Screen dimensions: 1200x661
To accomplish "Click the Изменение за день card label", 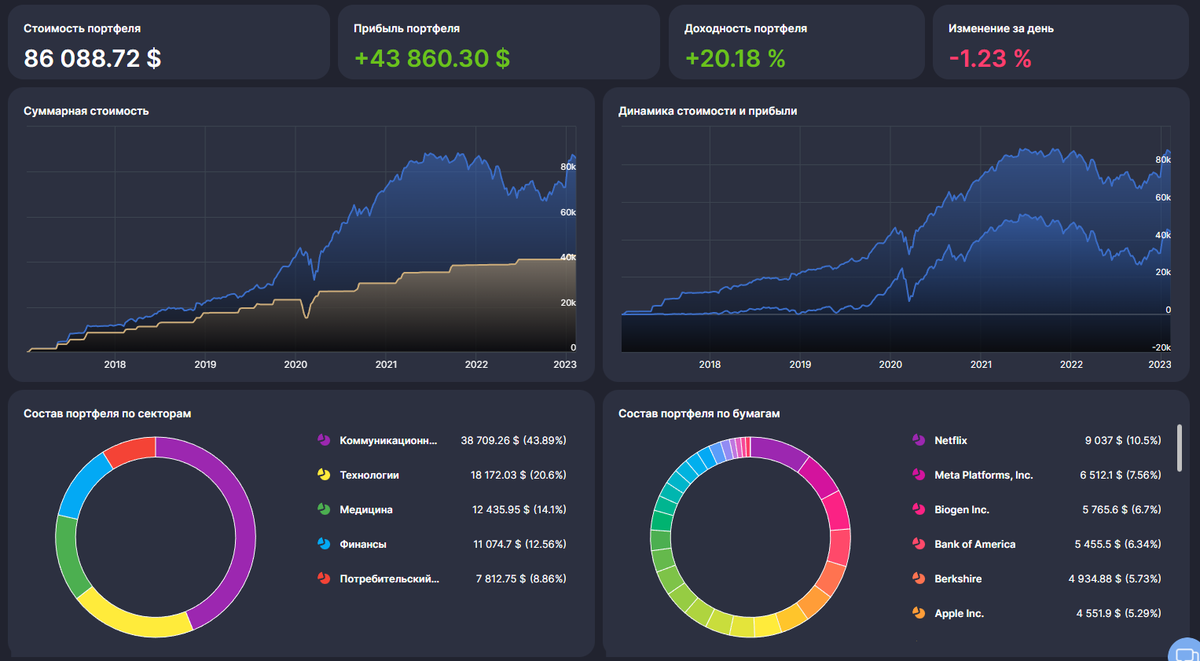I will pyautogui.click(x=1001, y=28).
